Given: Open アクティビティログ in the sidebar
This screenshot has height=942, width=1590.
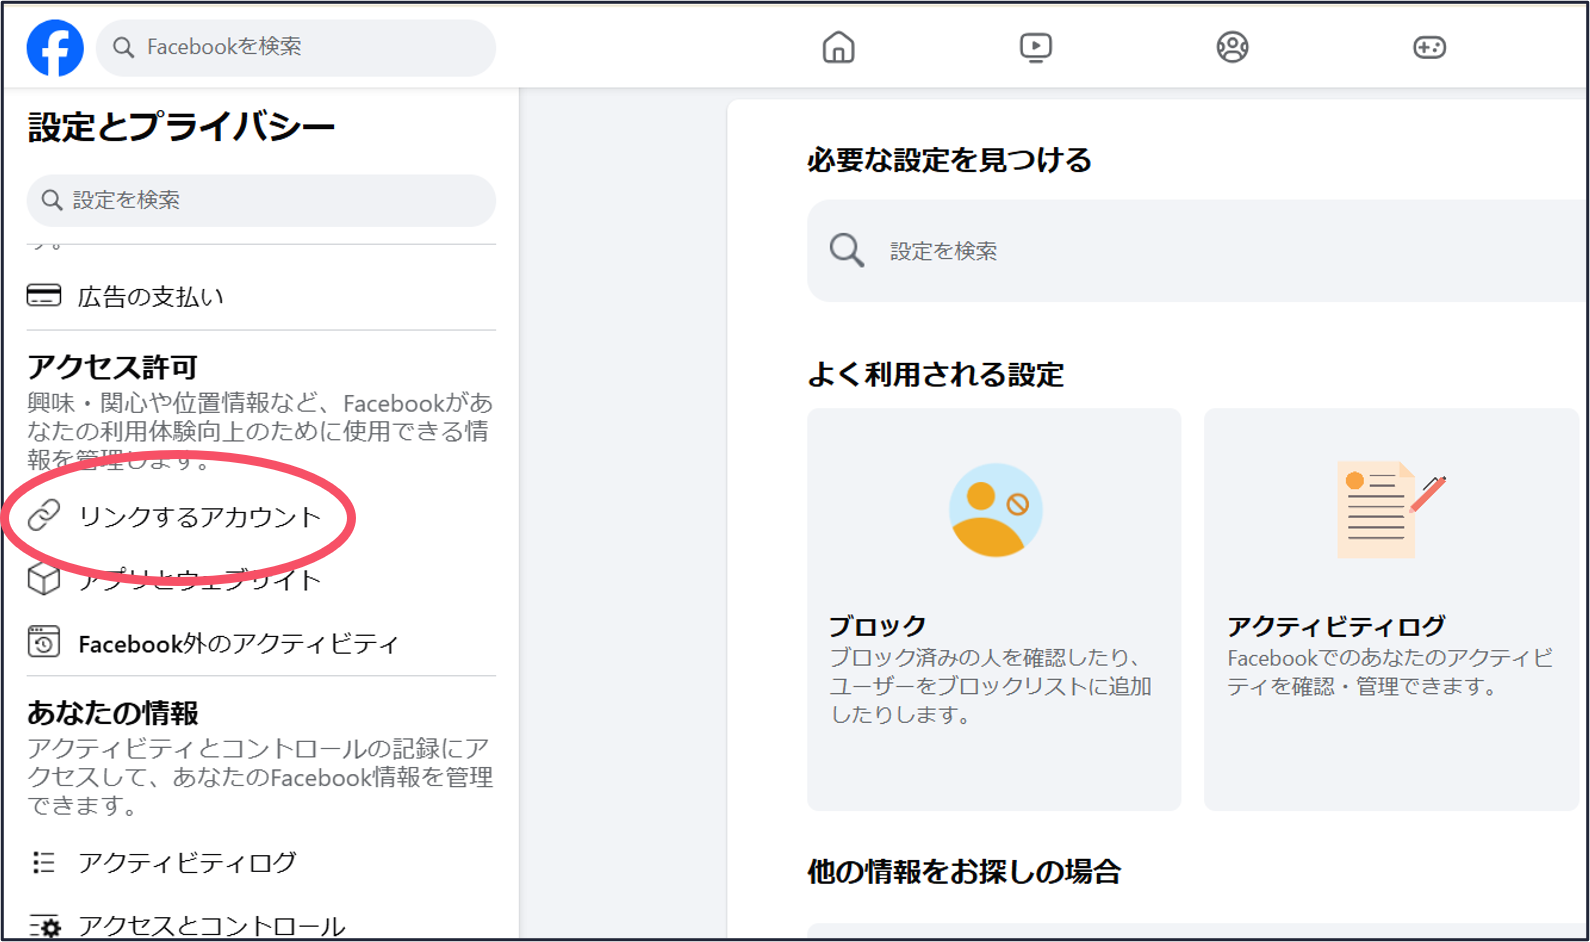Looking at the screenshot, I should coord(187,863).
